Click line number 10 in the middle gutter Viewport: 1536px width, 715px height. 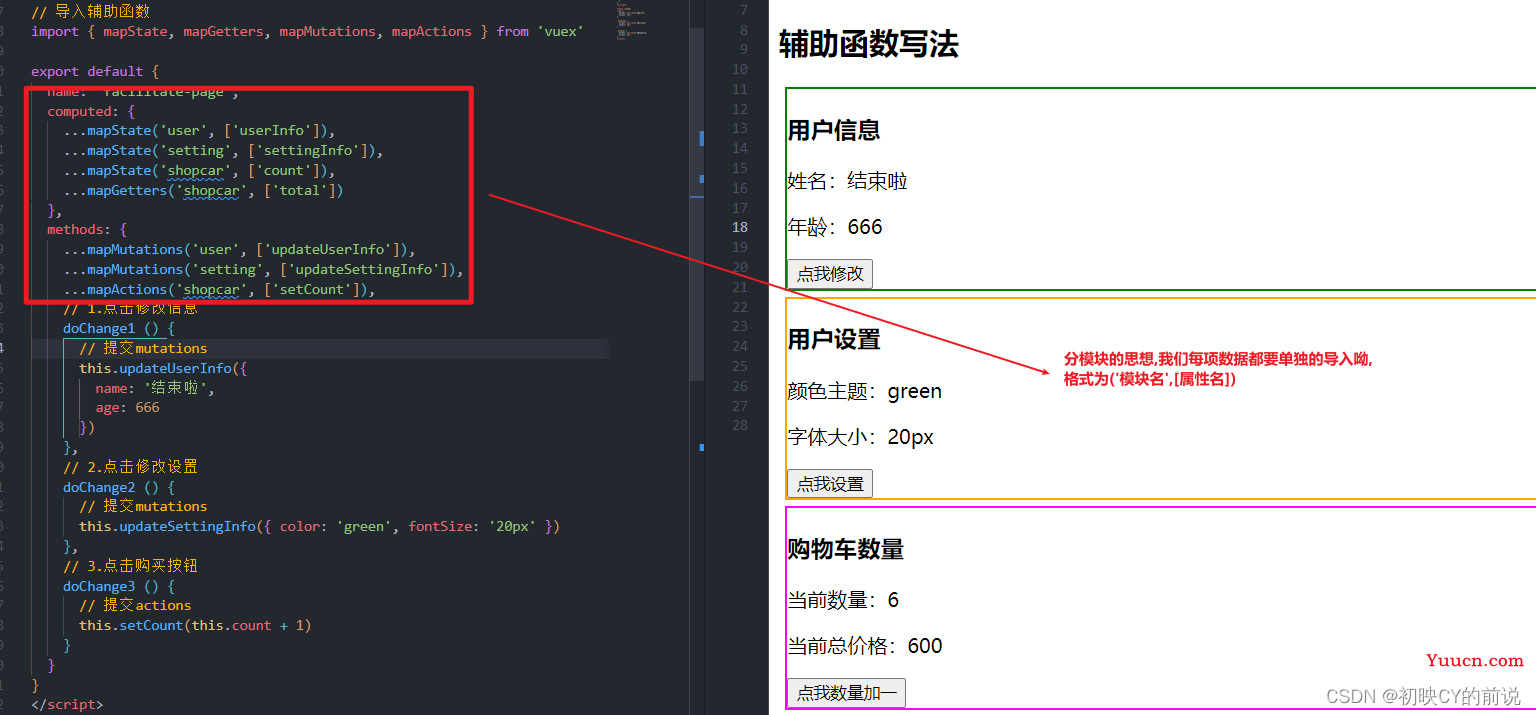(x=739, y=69)
